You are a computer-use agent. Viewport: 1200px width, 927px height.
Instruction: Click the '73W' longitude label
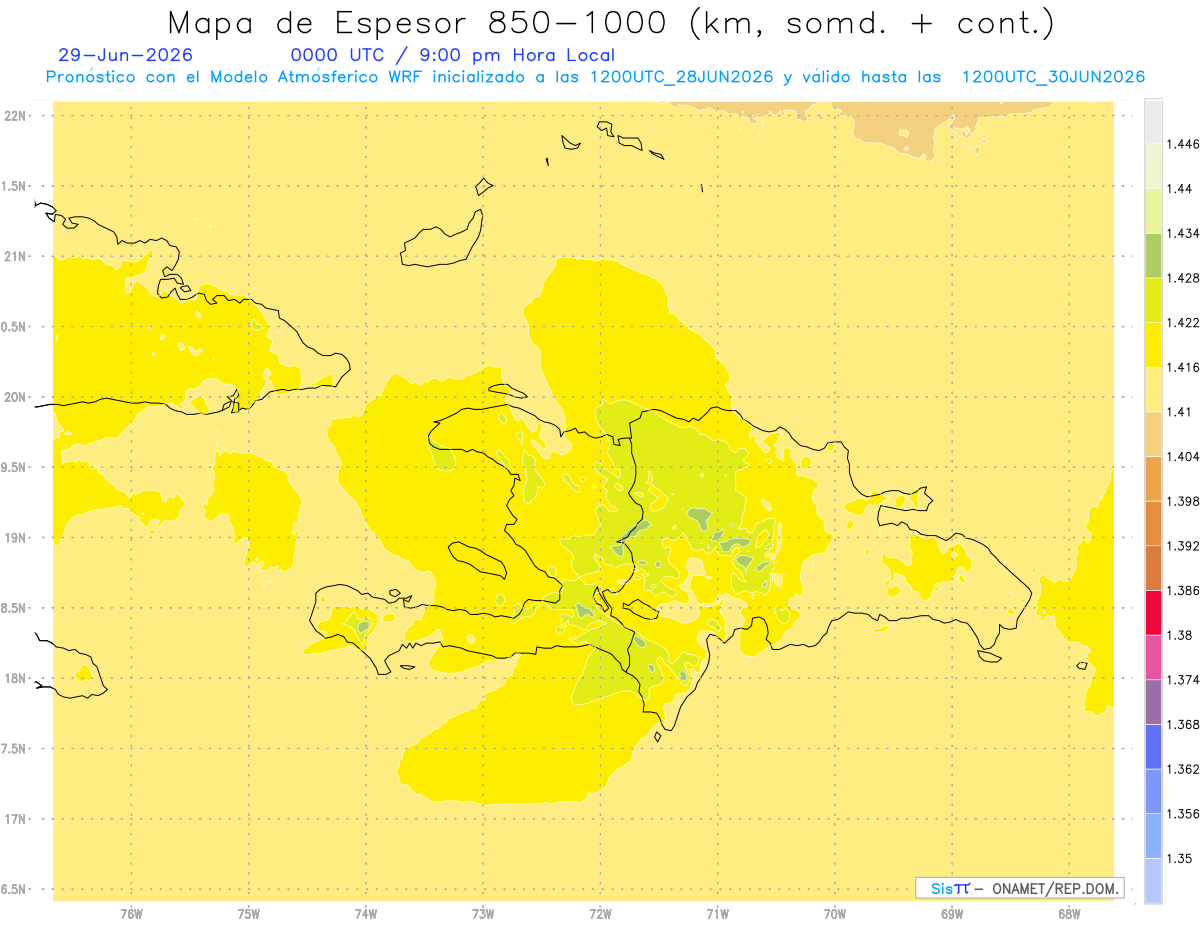click(x=483, y=913)
